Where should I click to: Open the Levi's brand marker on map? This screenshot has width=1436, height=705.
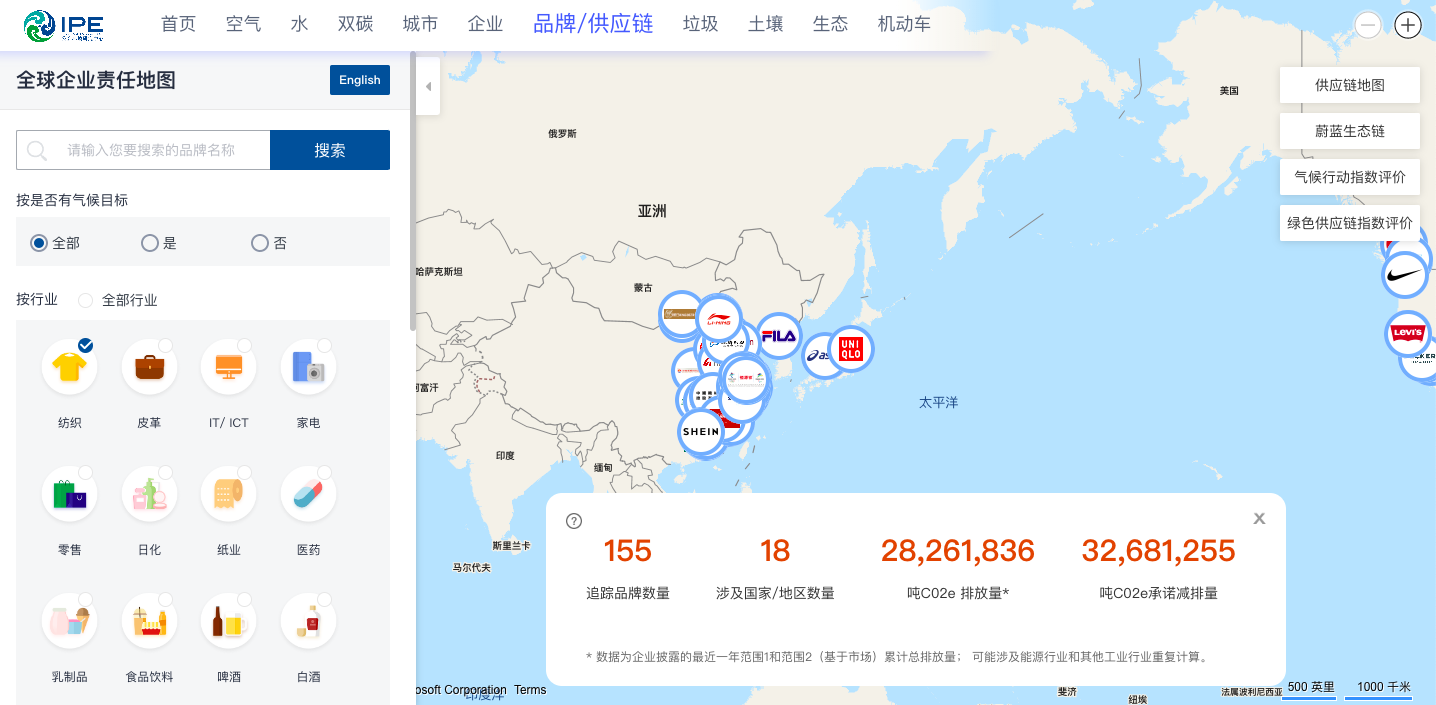pos(1408,334)
